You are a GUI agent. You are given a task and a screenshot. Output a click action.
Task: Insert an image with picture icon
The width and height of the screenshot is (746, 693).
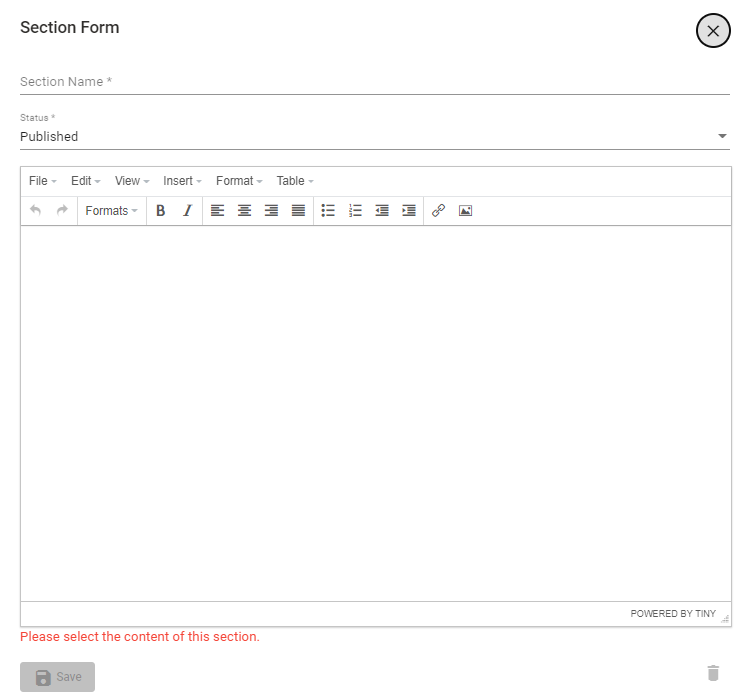pos(466,211)
